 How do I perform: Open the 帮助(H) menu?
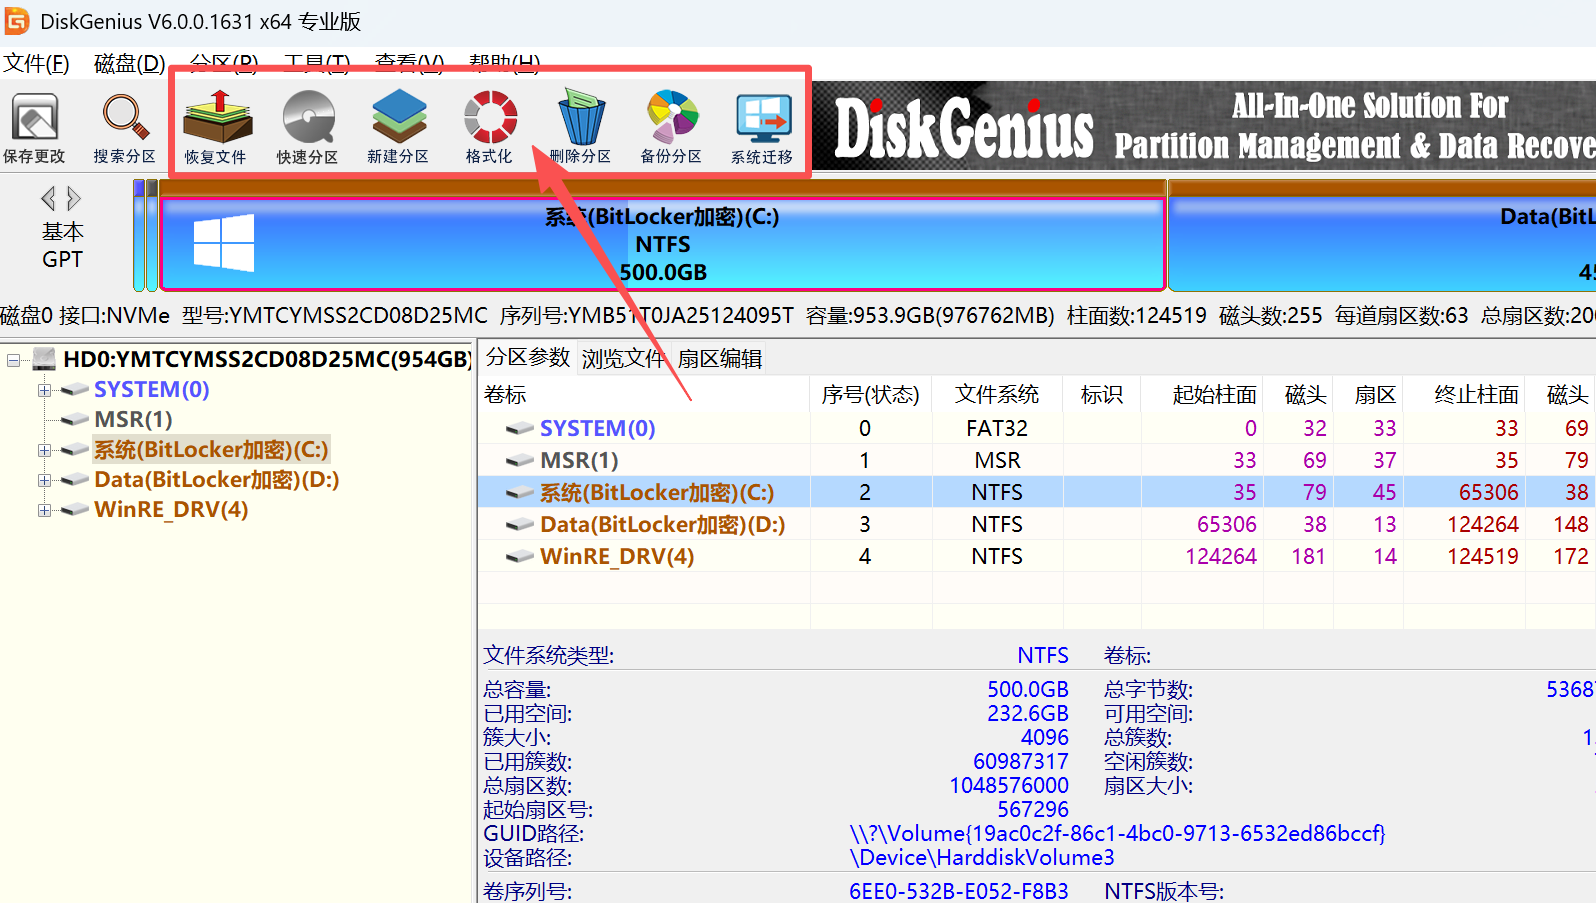coord(504,62)
